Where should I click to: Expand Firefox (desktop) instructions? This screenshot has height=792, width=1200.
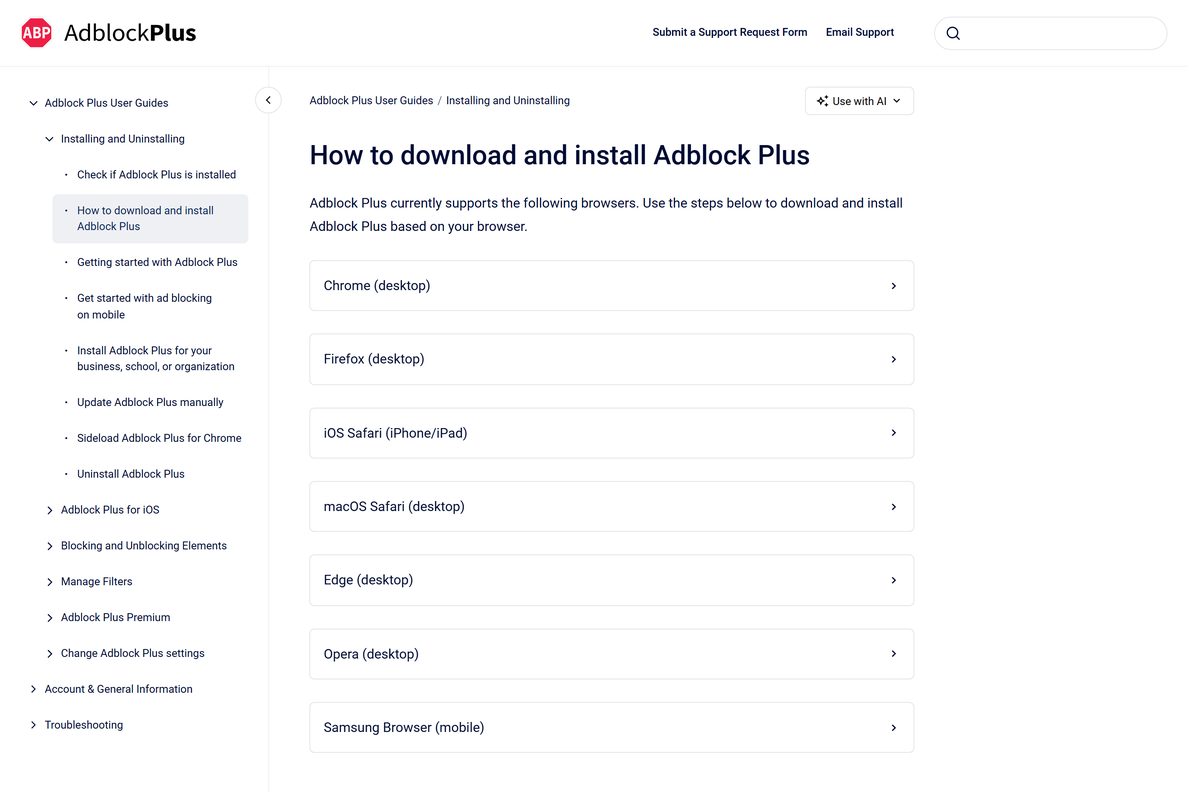point(611,359)
